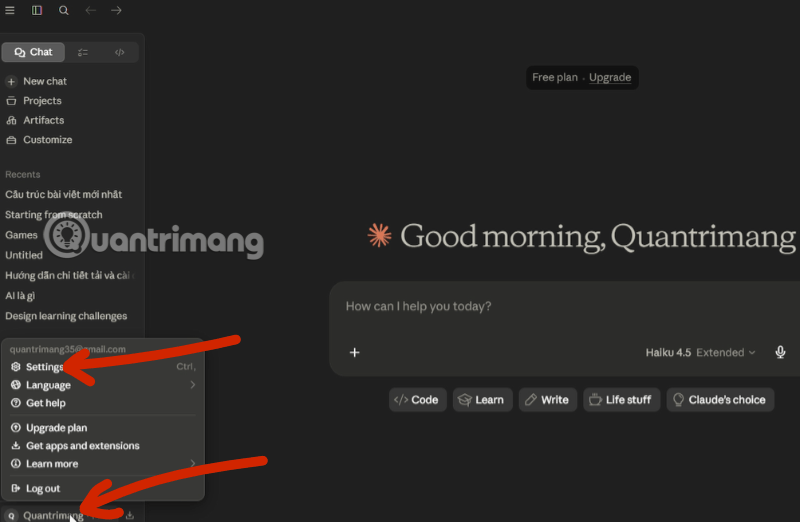Image resolution: width=800 pixels, height=522 pixels.
Task: Open recent chat 'Games'
Action: [21, 235]
